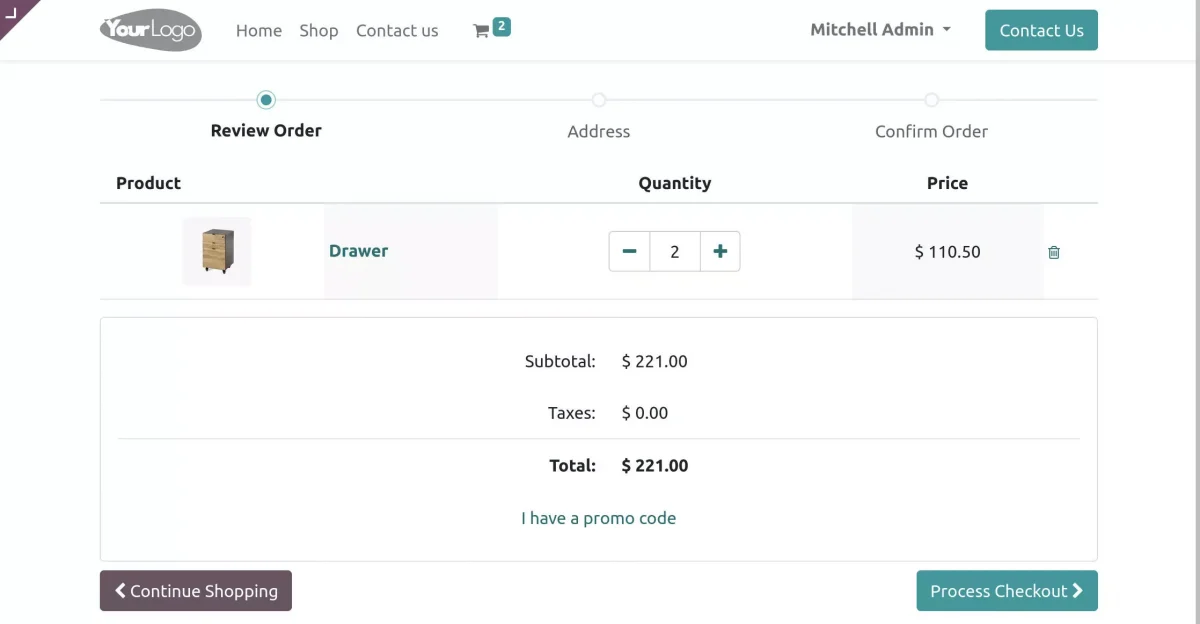The width and height of the screenshot is (1200, 624).
Task: Select the Confirm Order step indicator
Action: coord(931,100)
